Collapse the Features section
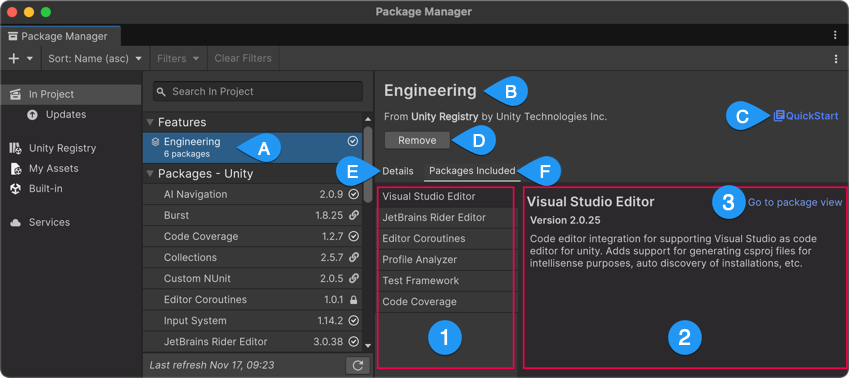 coord(150,122)
